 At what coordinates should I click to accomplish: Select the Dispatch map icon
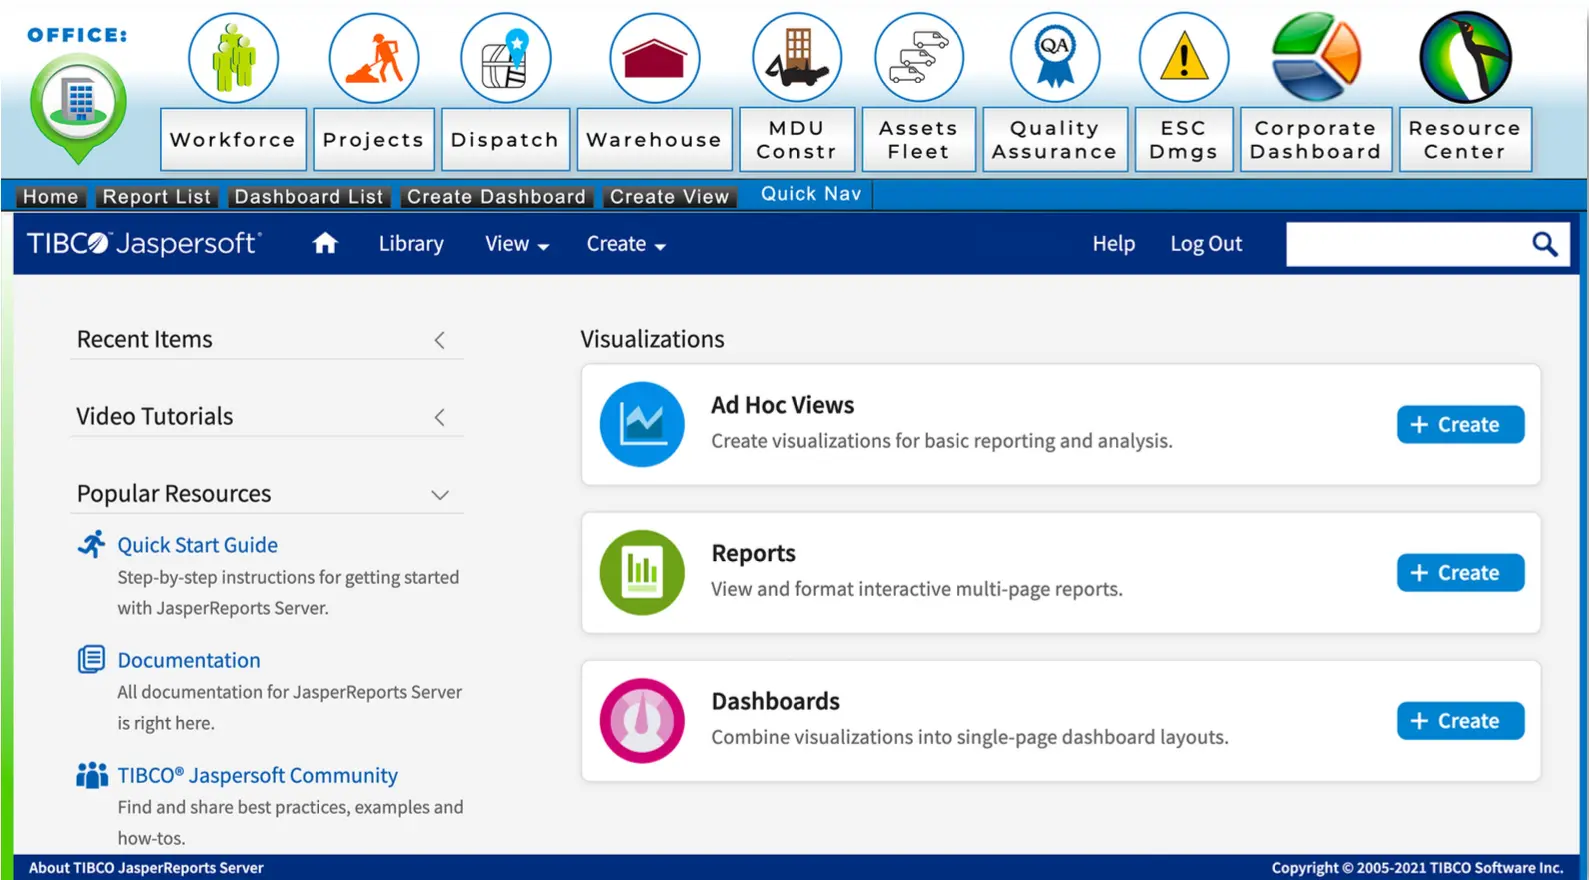(505, 58)
